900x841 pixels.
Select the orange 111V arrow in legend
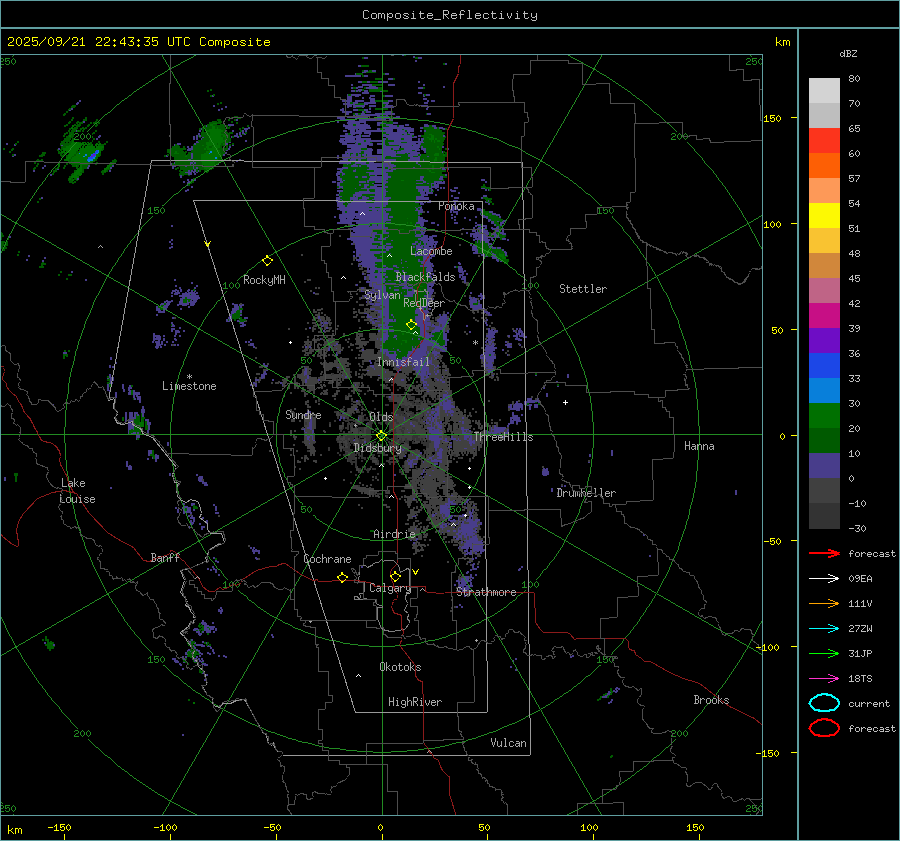coord(823,603)
